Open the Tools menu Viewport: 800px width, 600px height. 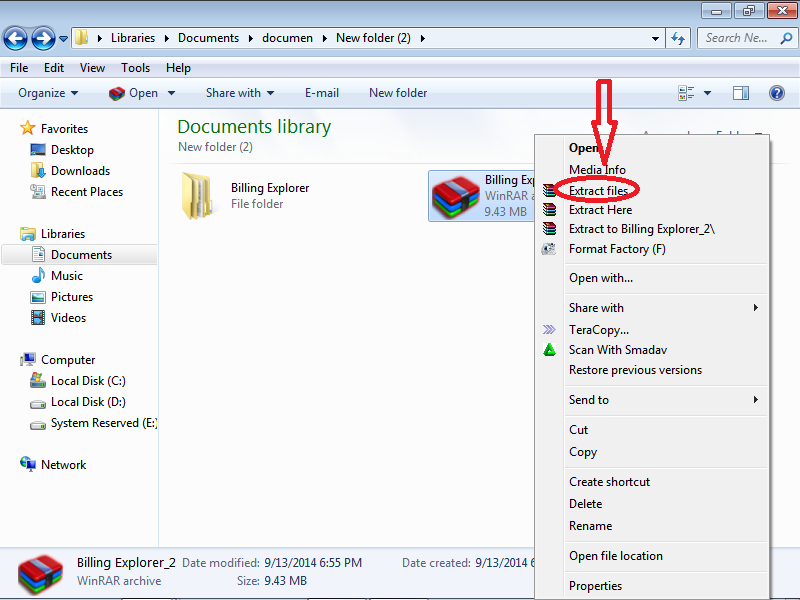pos(135,68)
